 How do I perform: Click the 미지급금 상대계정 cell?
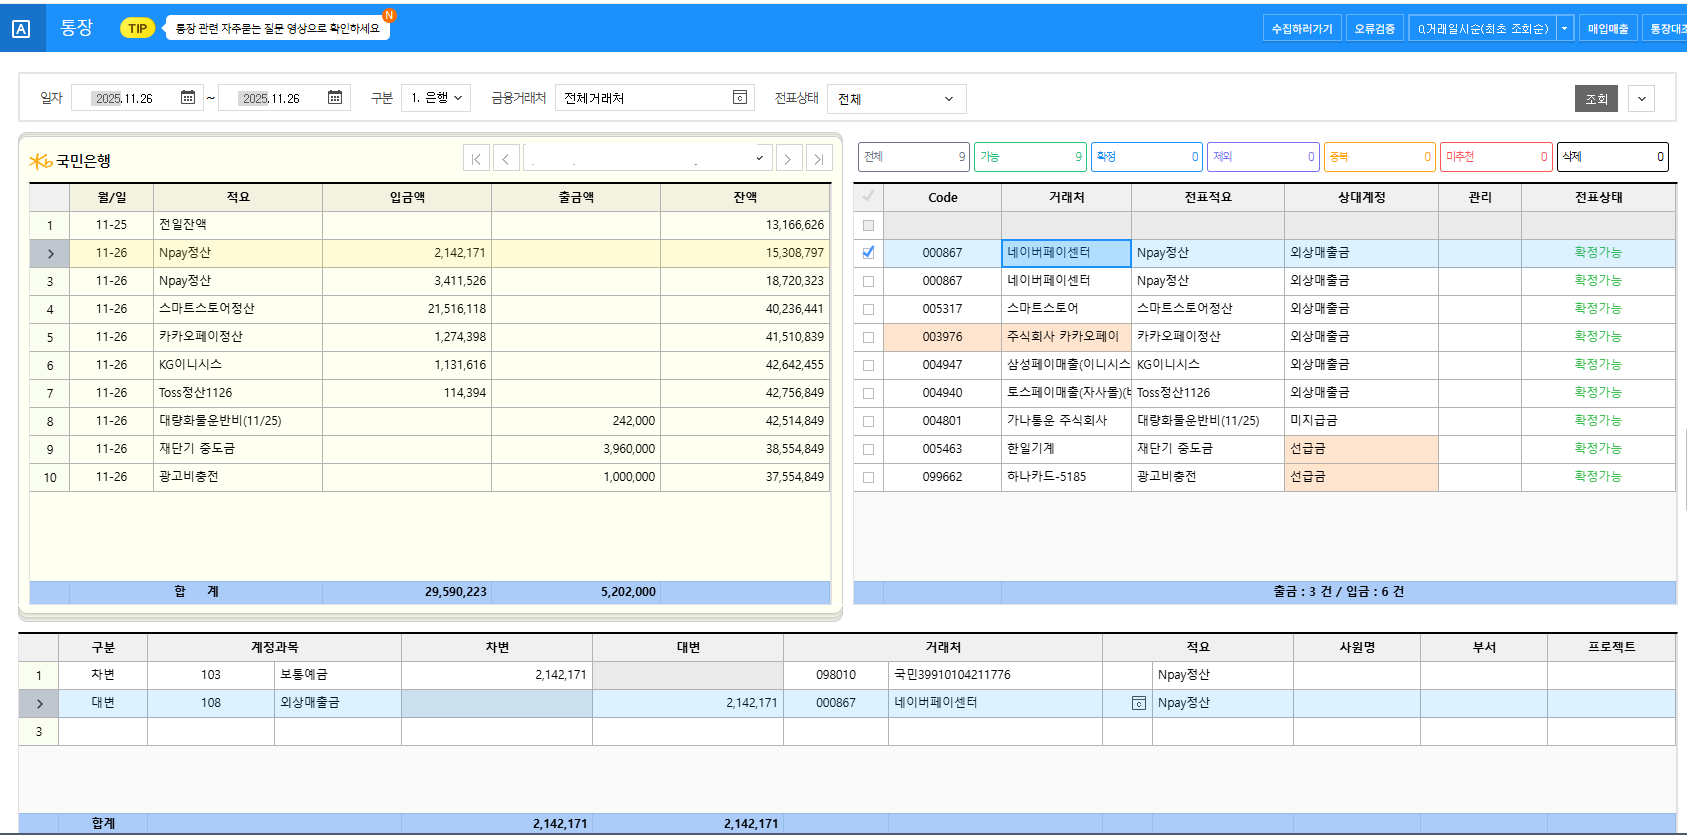tap(1361, 421)
